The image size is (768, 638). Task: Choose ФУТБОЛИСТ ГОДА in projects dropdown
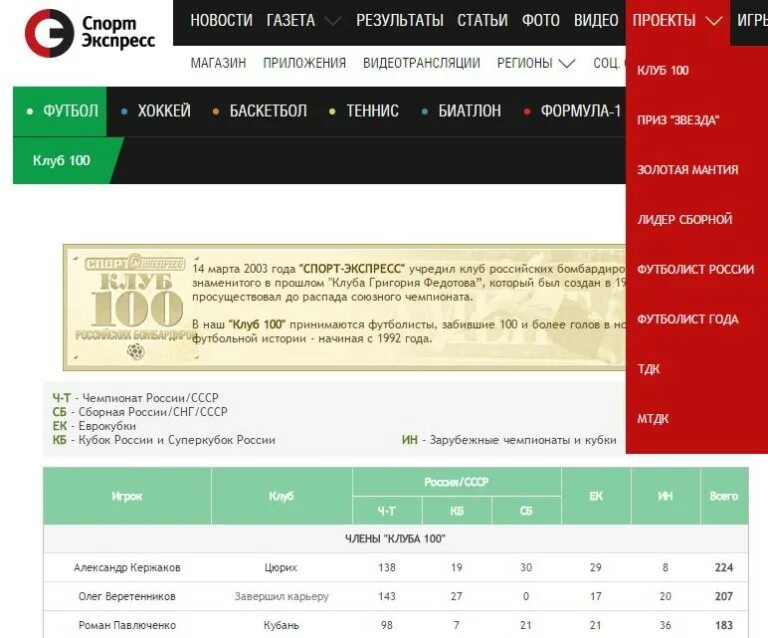687,319
